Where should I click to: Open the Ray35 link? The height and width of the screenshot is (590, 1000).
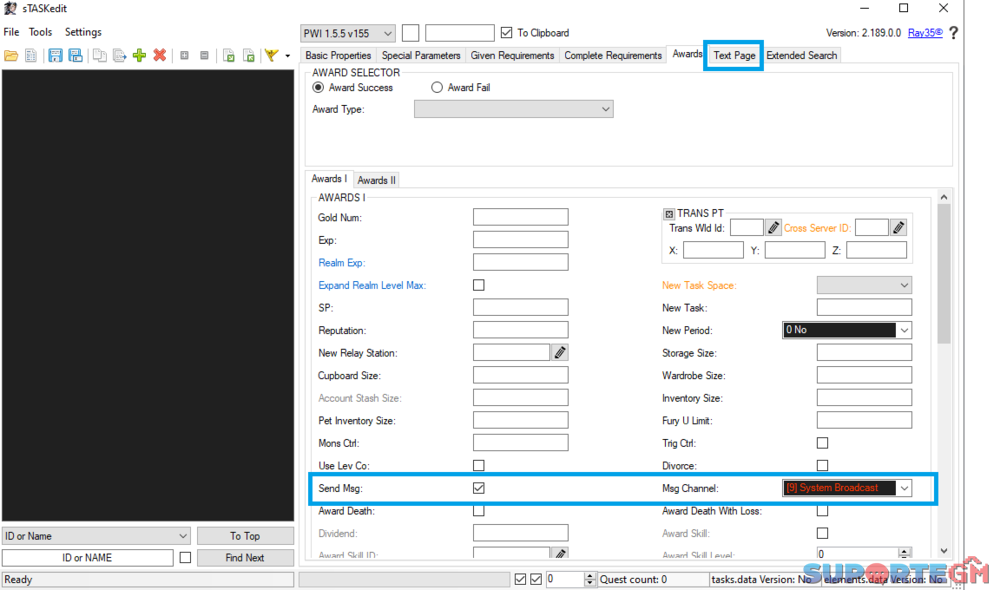tap(924, 33)
